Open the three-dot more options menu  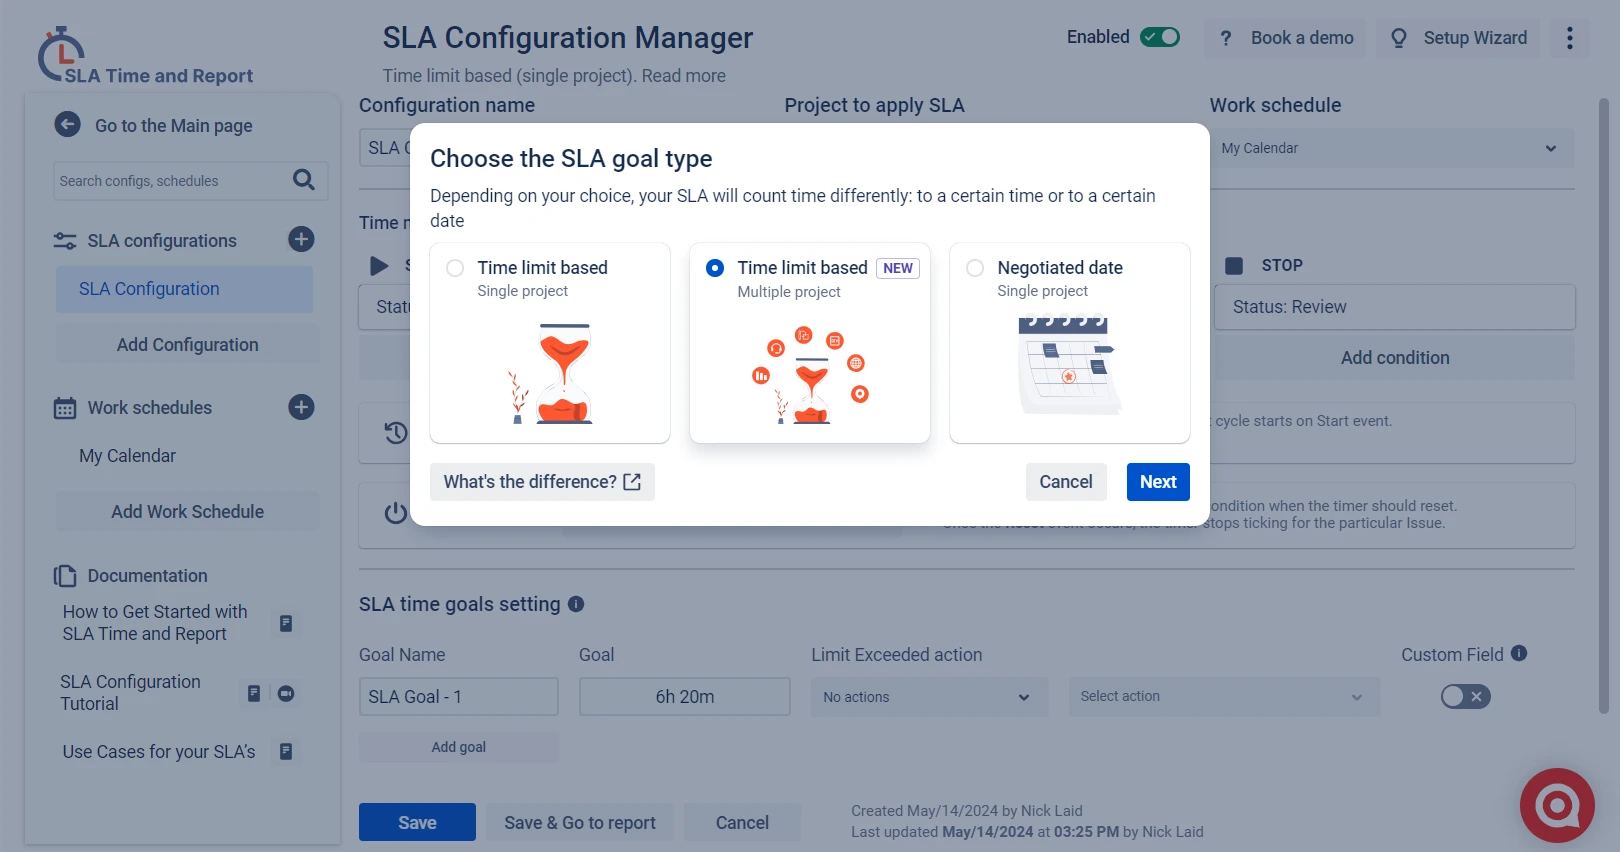[x=1569, y=38]
